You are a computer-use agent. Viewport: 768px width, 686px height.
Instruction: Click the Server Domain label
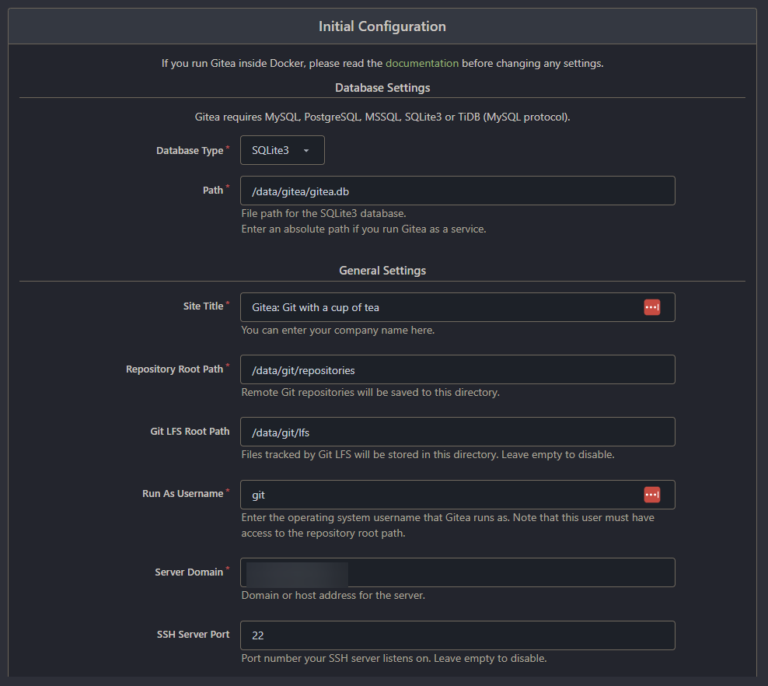pyautogui.click(x=189, y=572)
